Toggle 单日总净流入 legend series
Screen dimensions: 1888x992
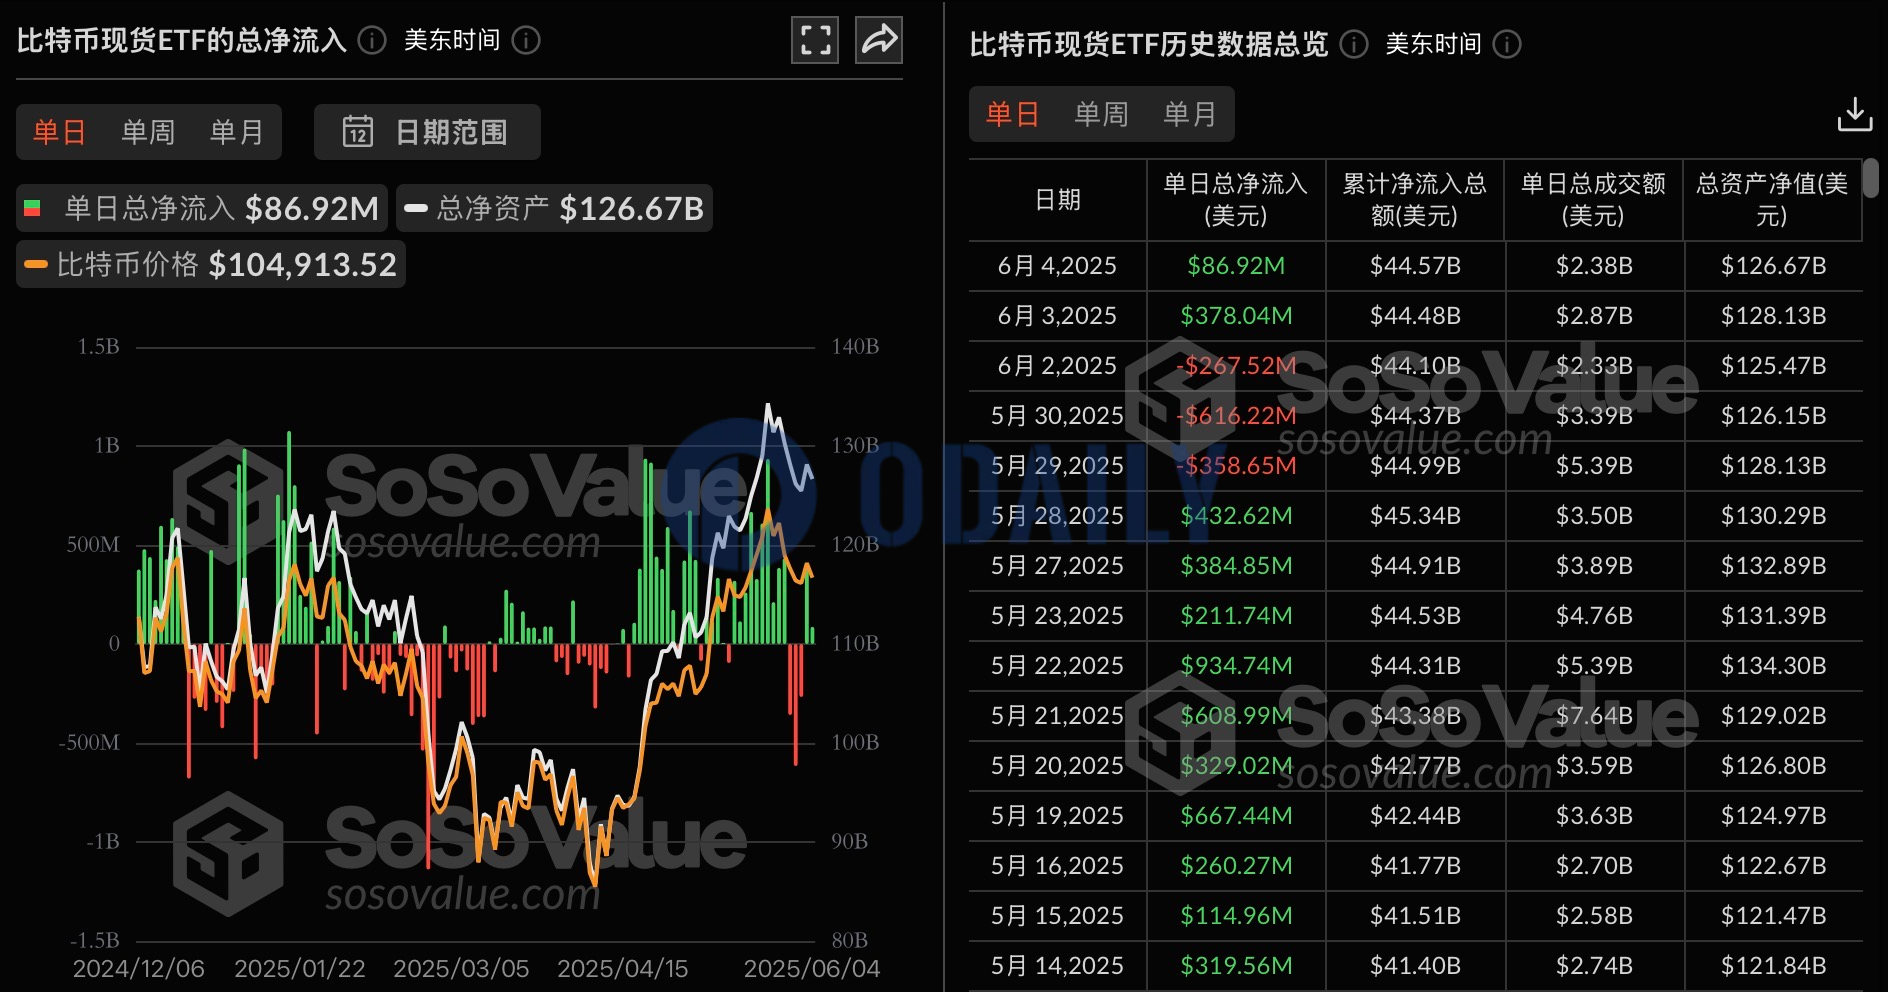tap(203, 208)
